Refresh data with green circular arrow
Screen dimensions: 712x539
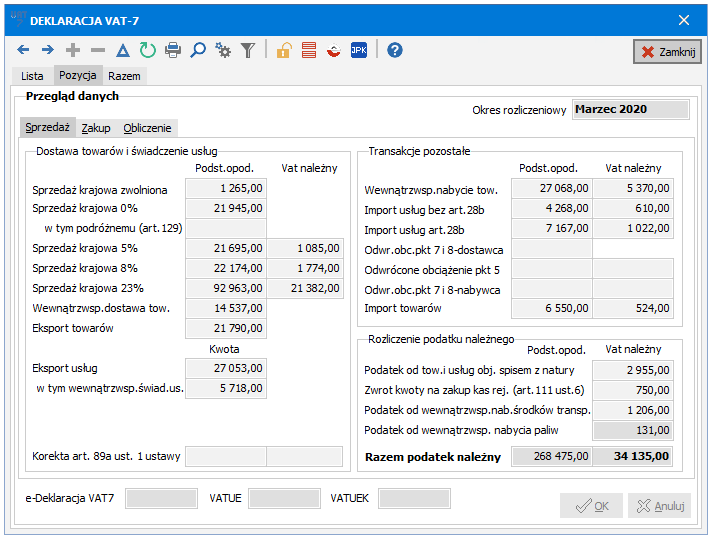[x=148, y=50]
